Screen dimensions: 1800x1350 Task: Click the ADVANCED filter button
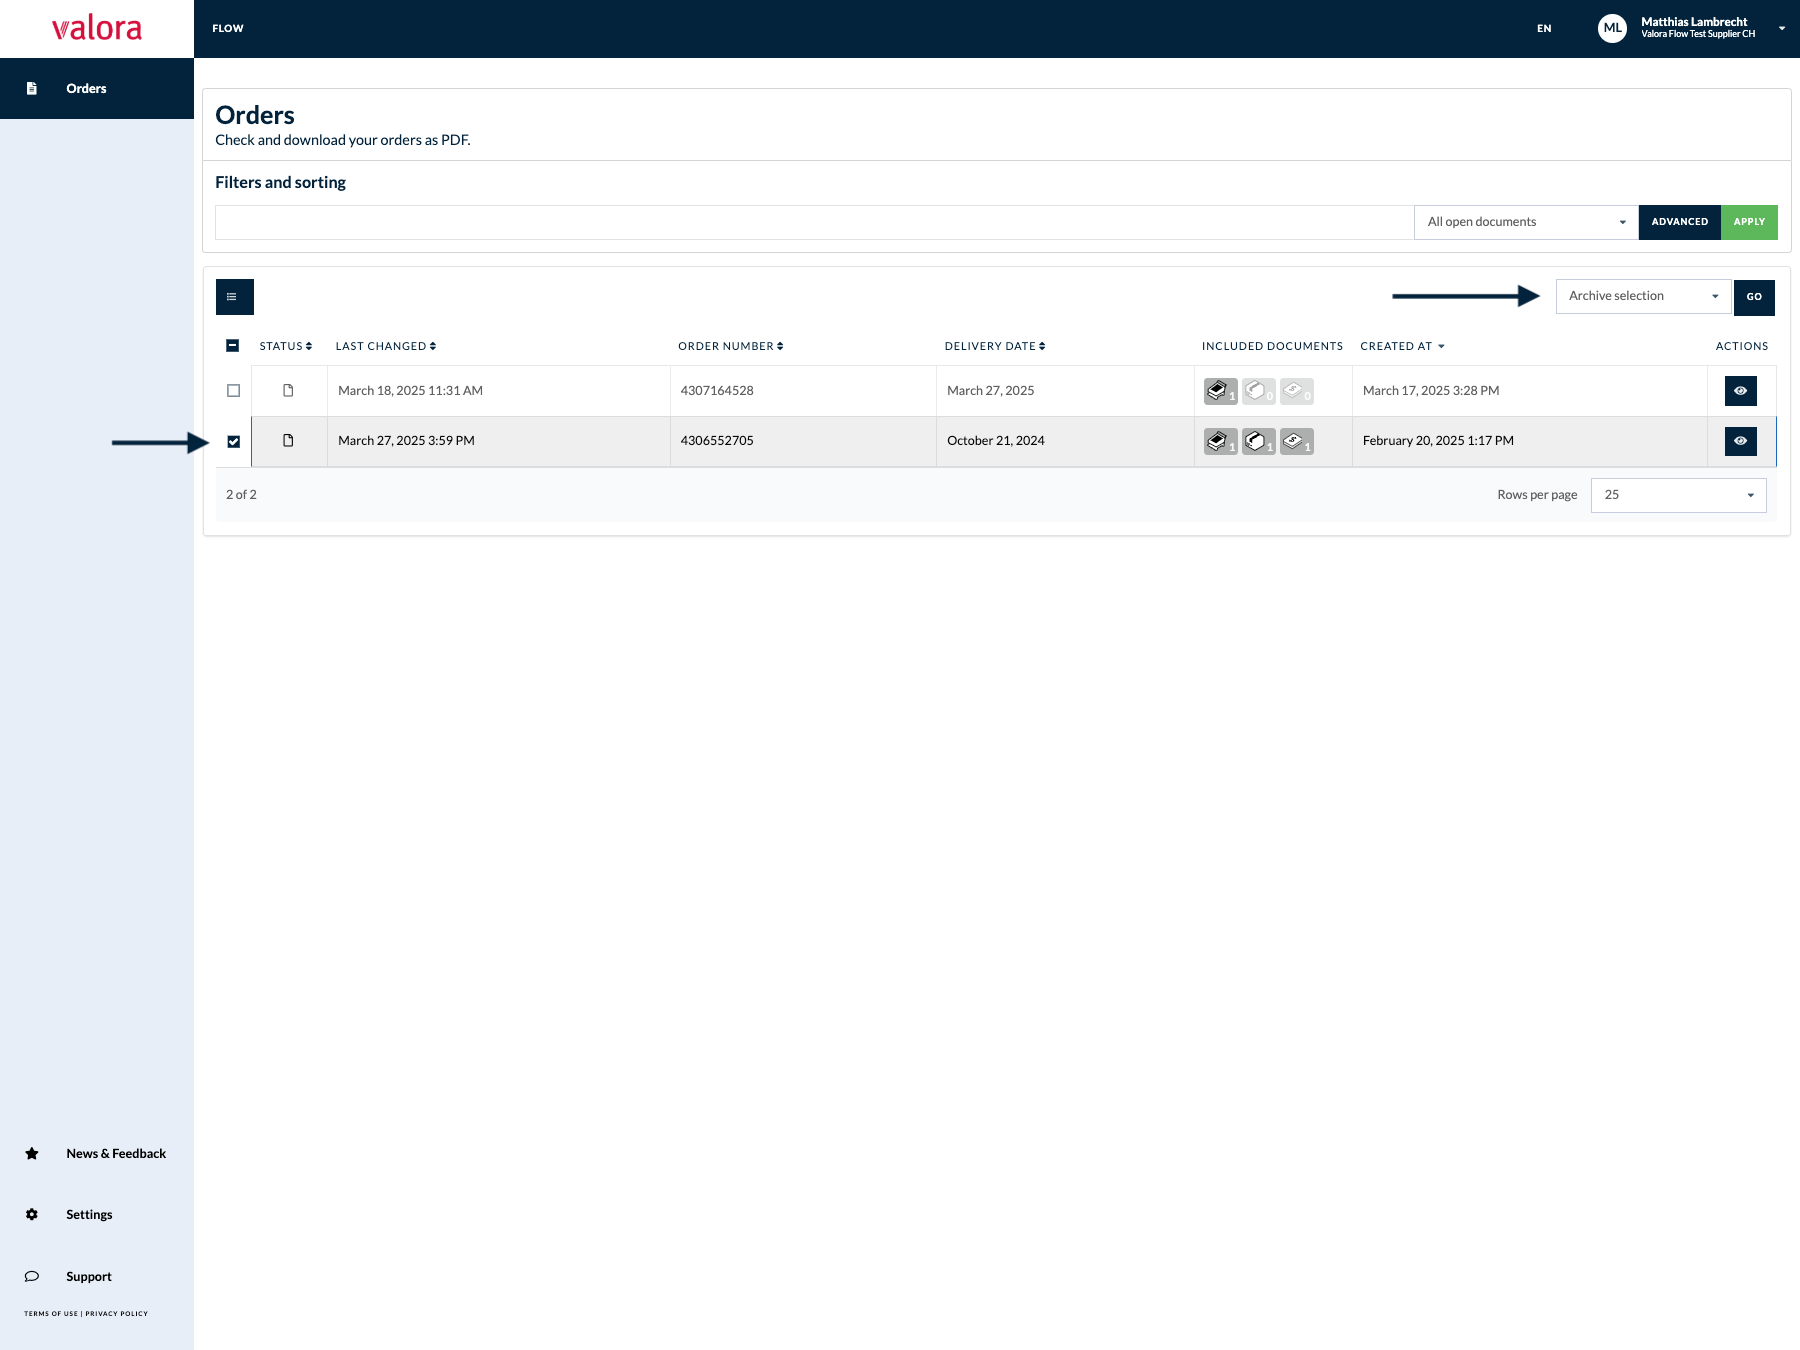tap(1680, 222)
